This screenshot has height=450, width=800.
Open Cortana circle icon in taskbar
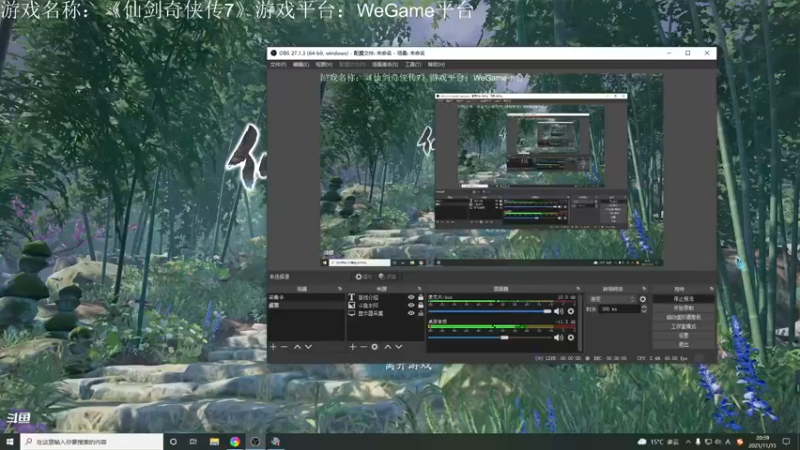tap(173, 441)
